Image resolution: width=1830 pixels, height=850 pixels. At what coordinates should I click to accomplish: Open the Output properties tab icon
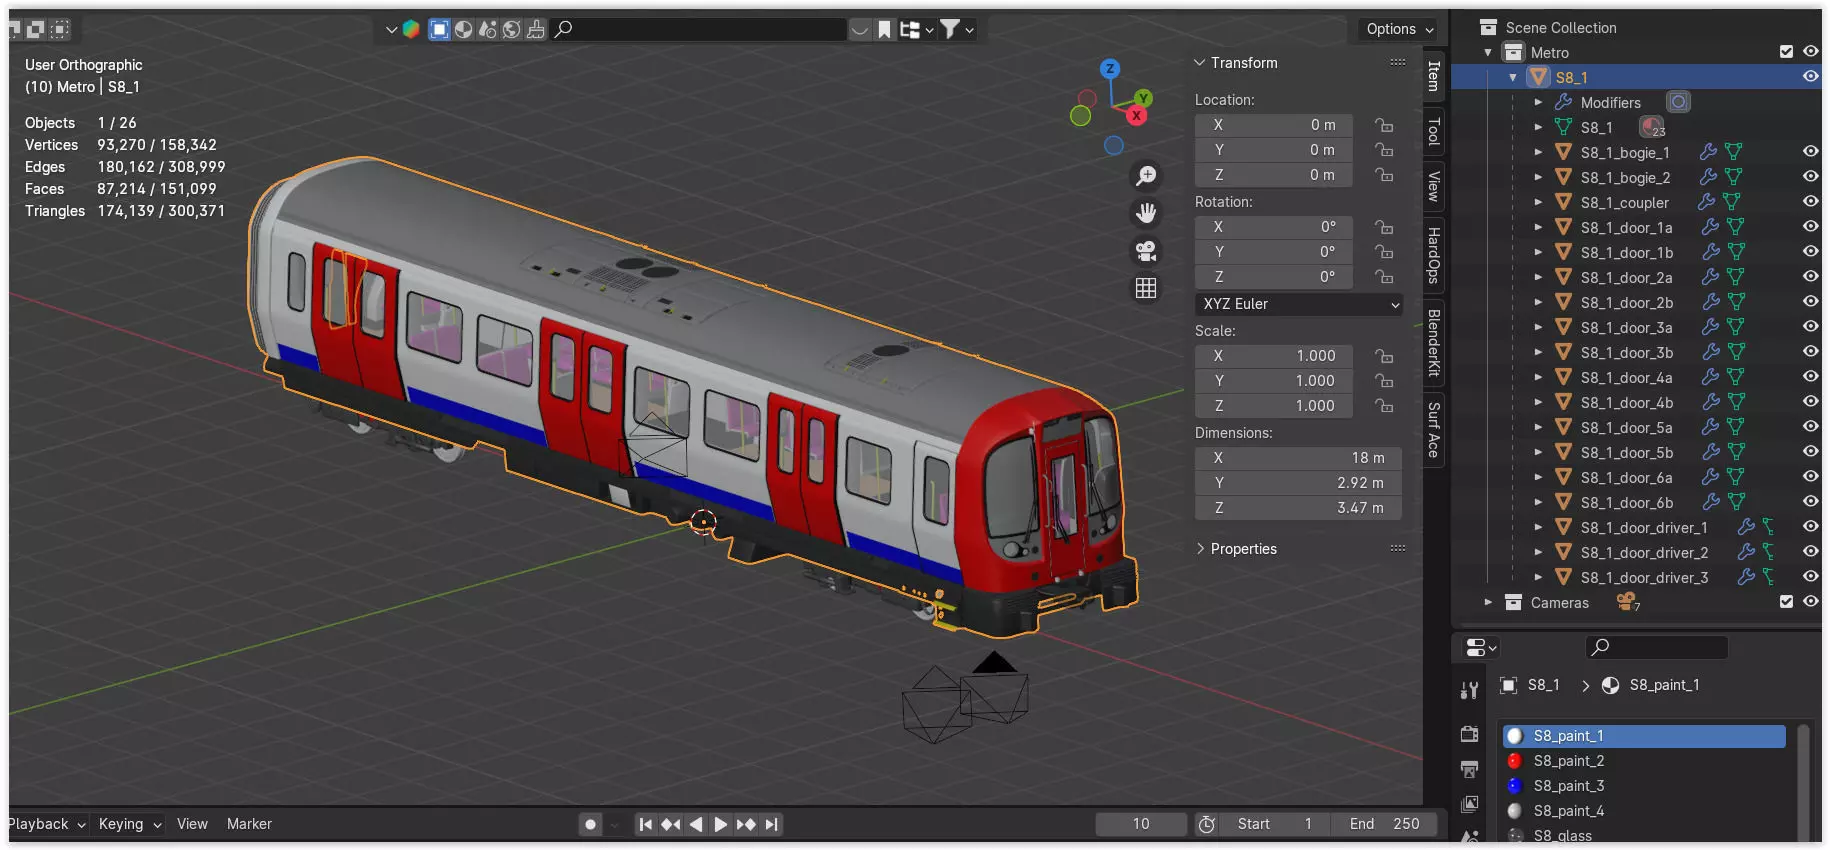click(x=1469, y=769)
